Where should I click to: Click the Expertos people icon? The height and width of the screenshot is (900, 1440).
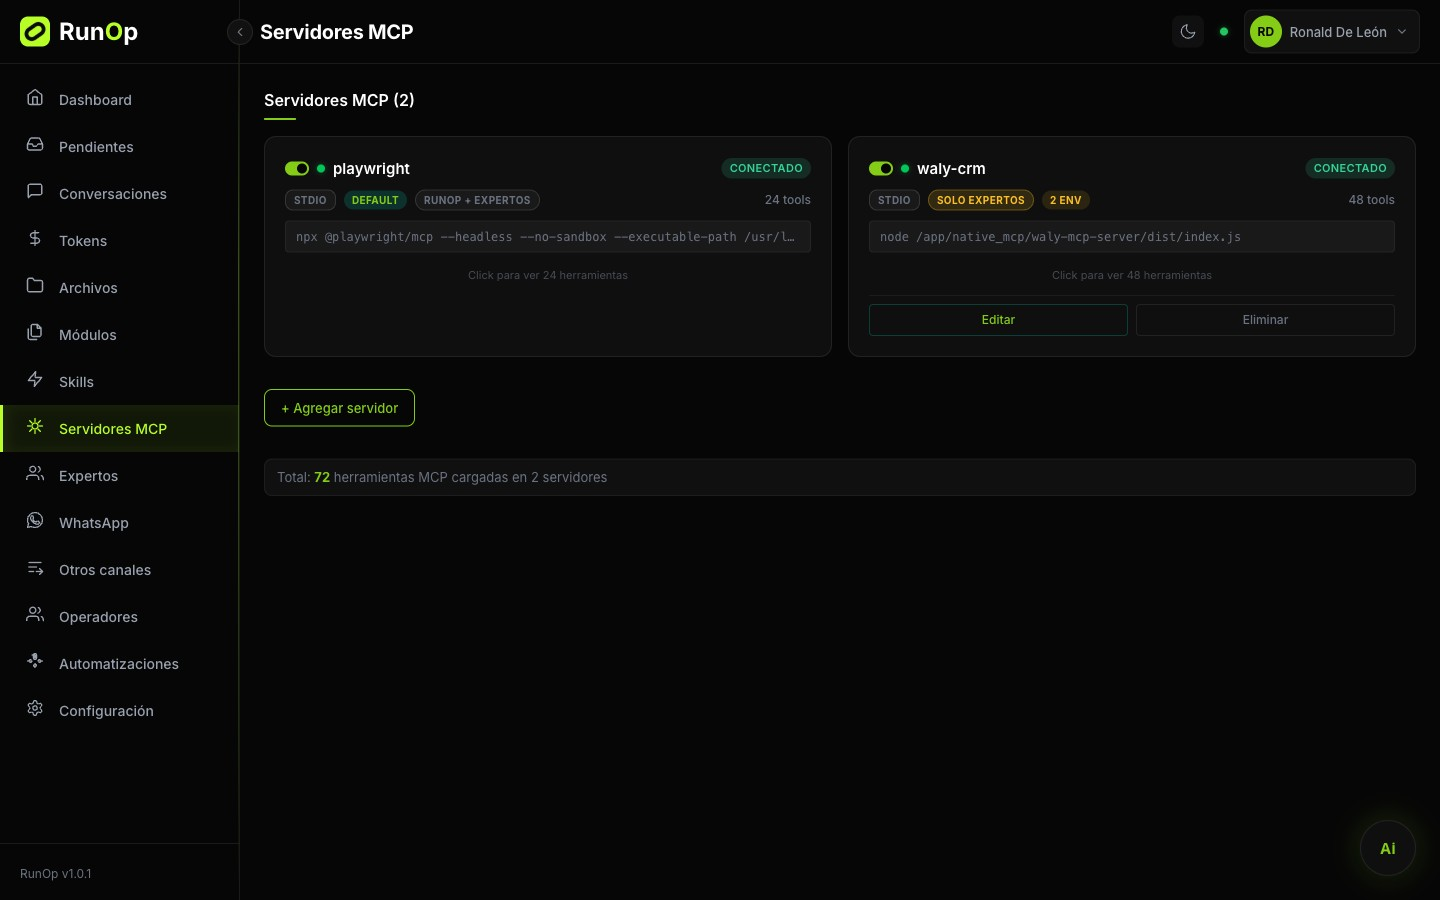click(x=35, y=474)
